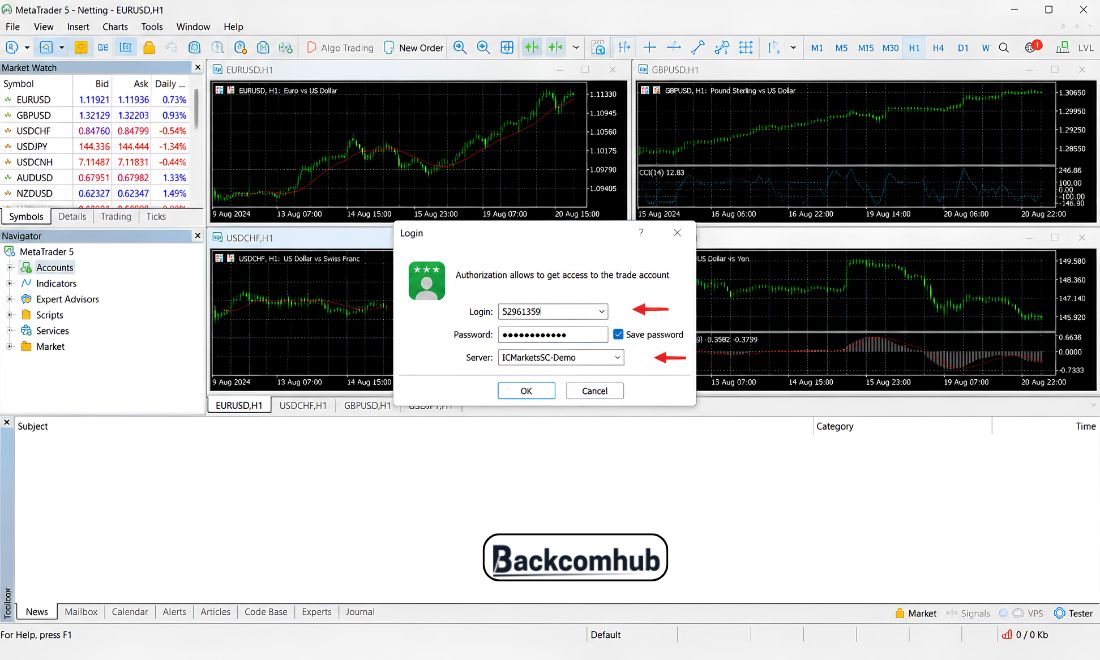Click the Navigator panel toolbar icon
The image size is (1100, 660).
126,48
